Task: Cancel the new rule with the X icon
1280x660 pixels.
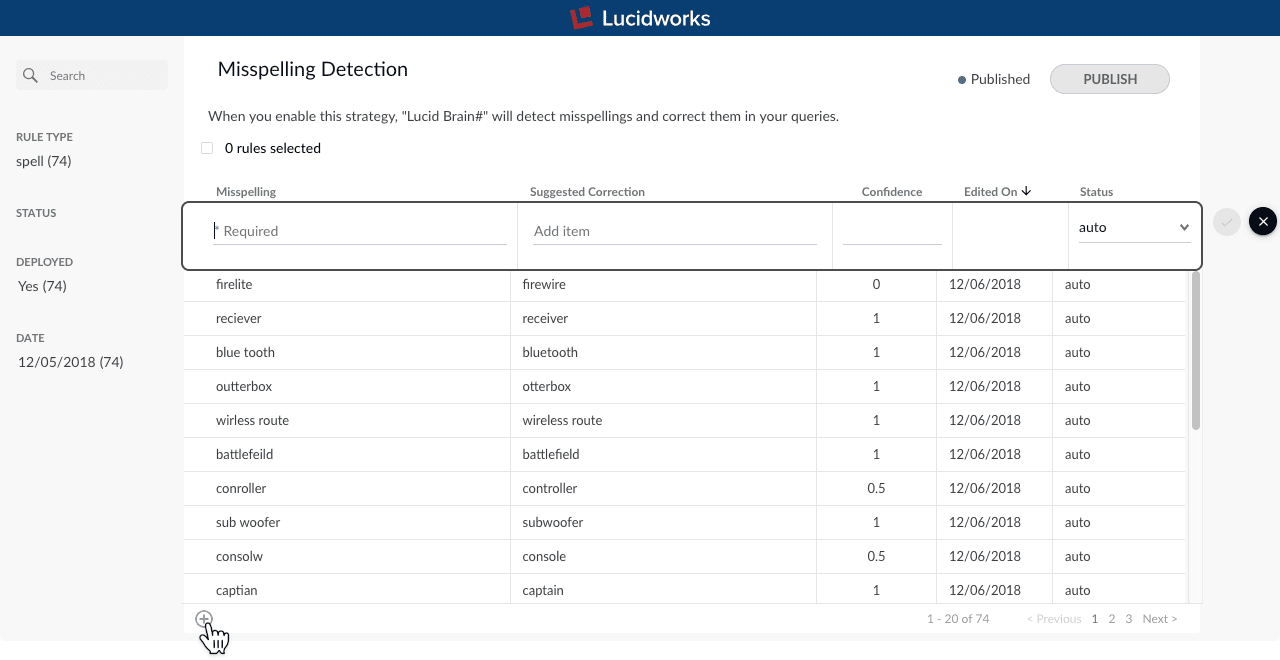Action: 1263,222
